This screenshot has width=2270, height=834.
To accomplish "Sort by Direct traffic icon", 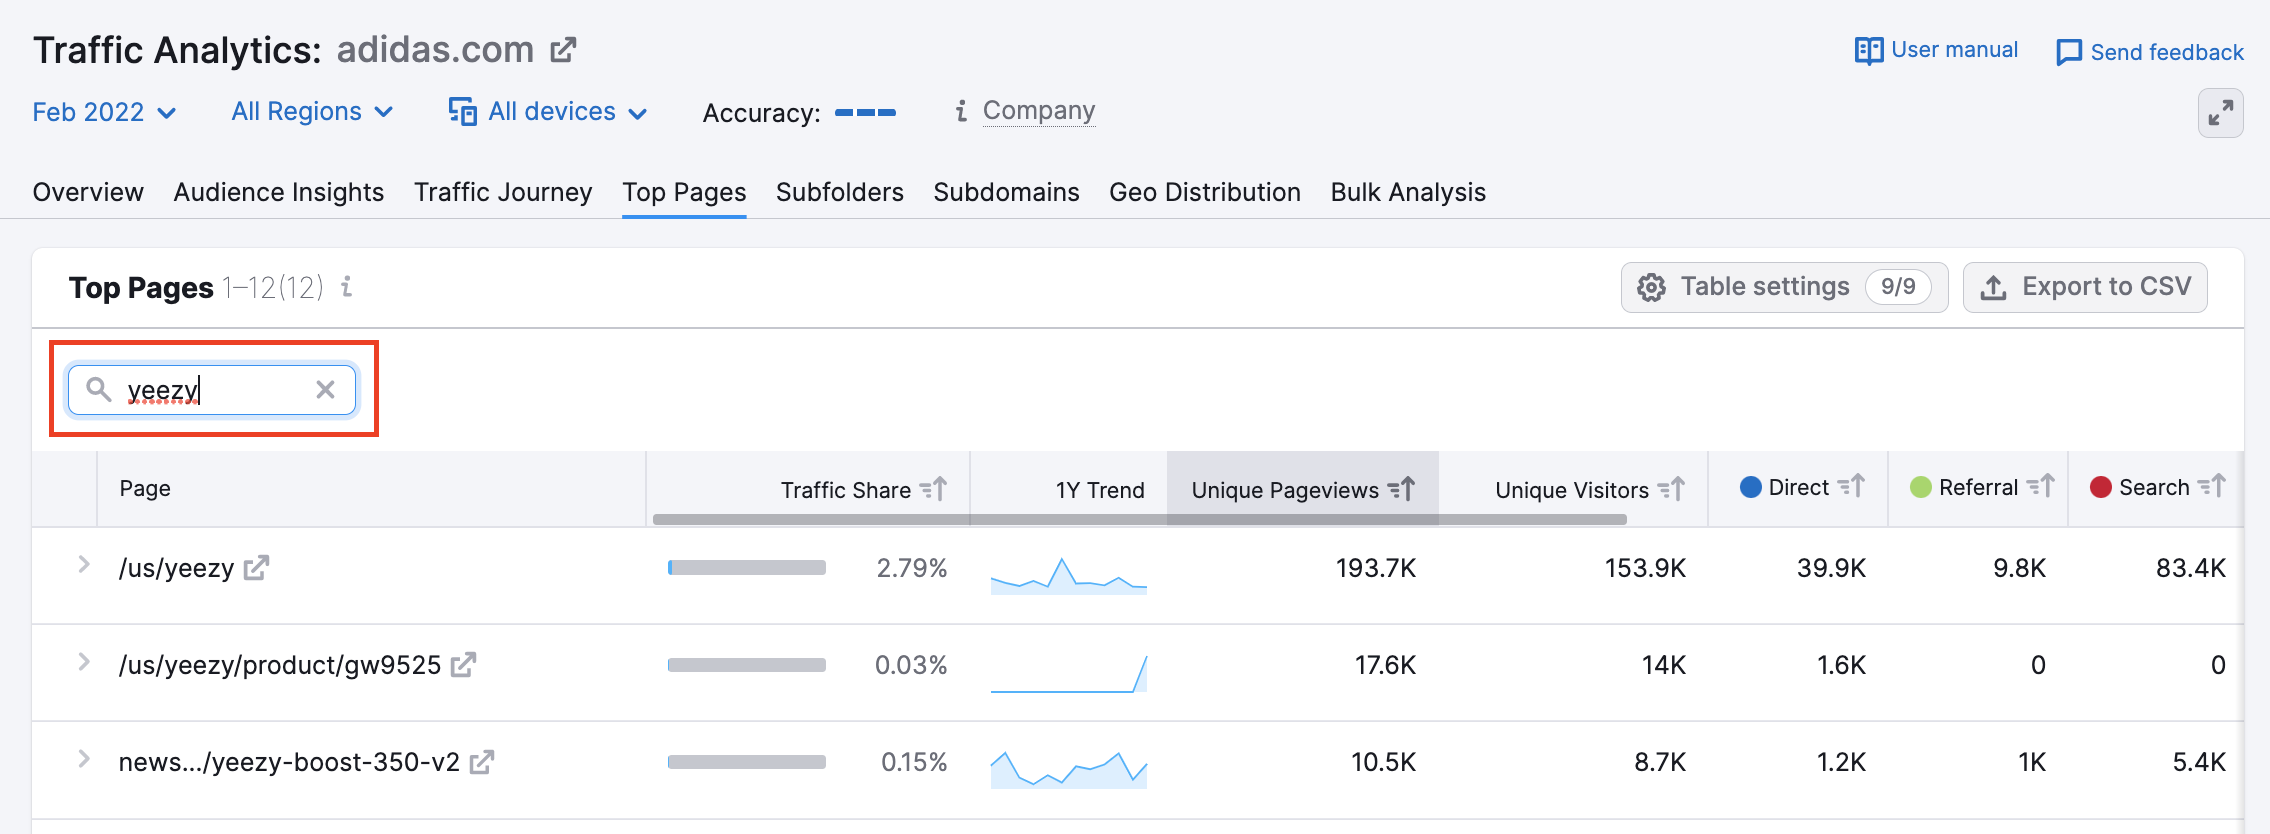I will 1851,486.
